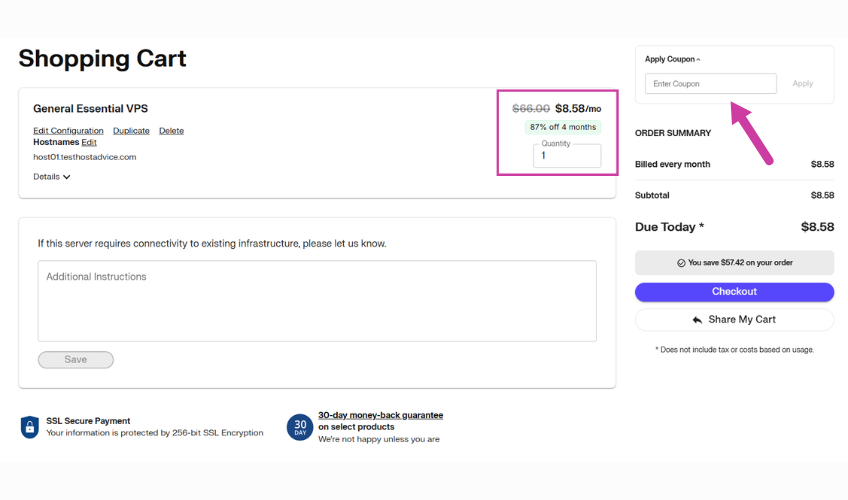
Task: Expand the Details chevron
Action: (66, 177)
